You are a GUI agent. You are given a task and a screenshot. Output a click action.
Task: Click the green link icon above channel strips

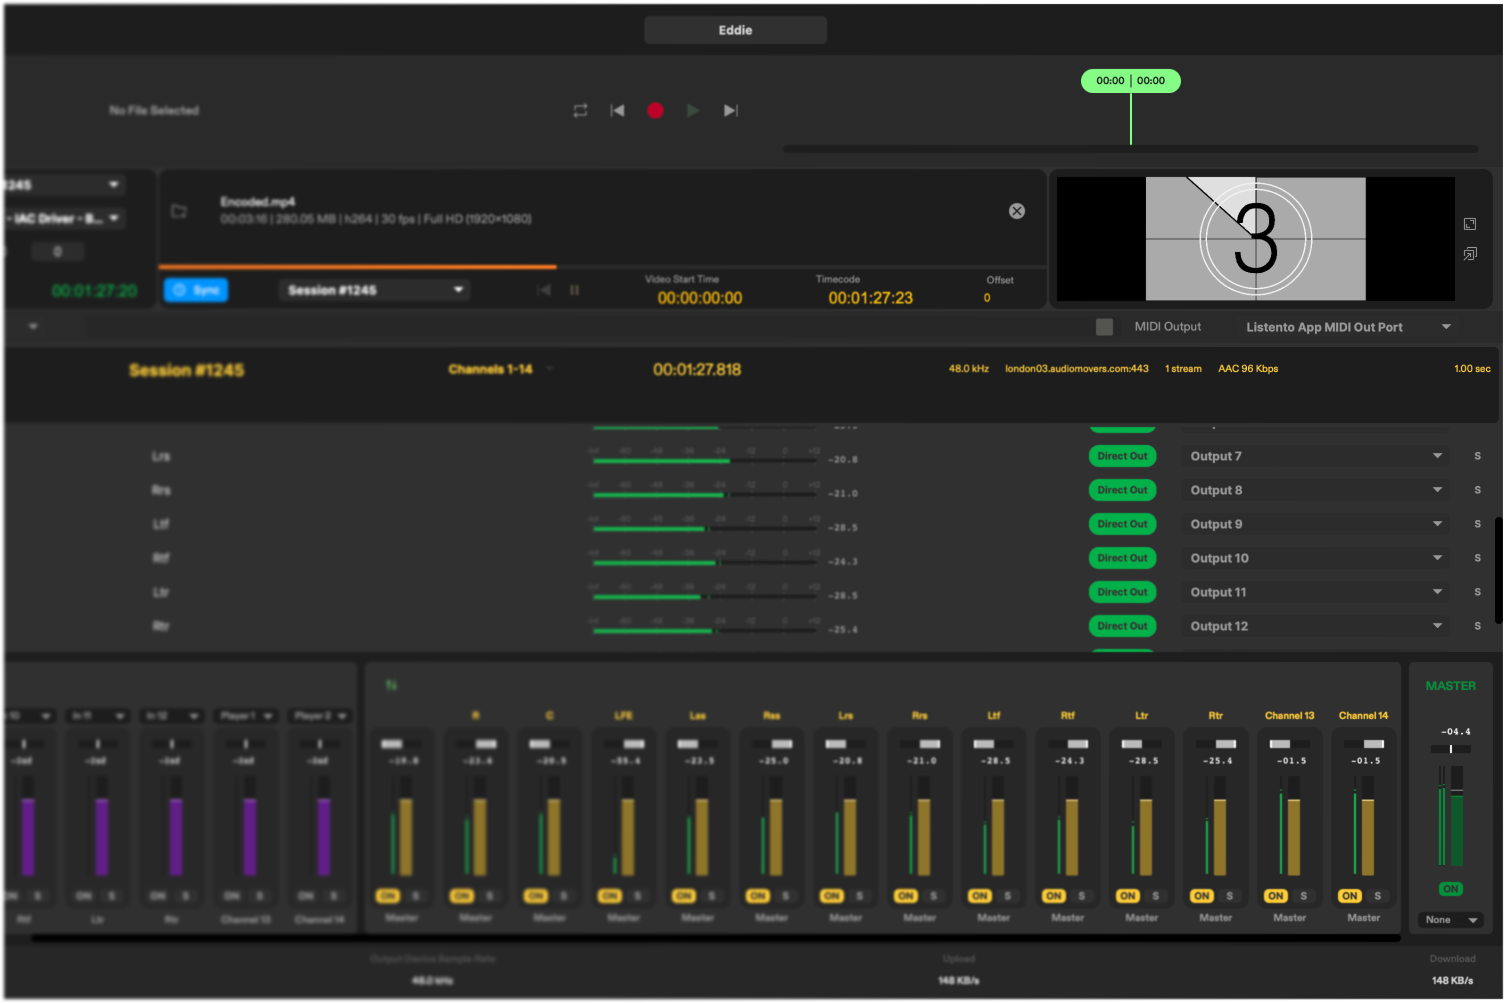point(391,686)
